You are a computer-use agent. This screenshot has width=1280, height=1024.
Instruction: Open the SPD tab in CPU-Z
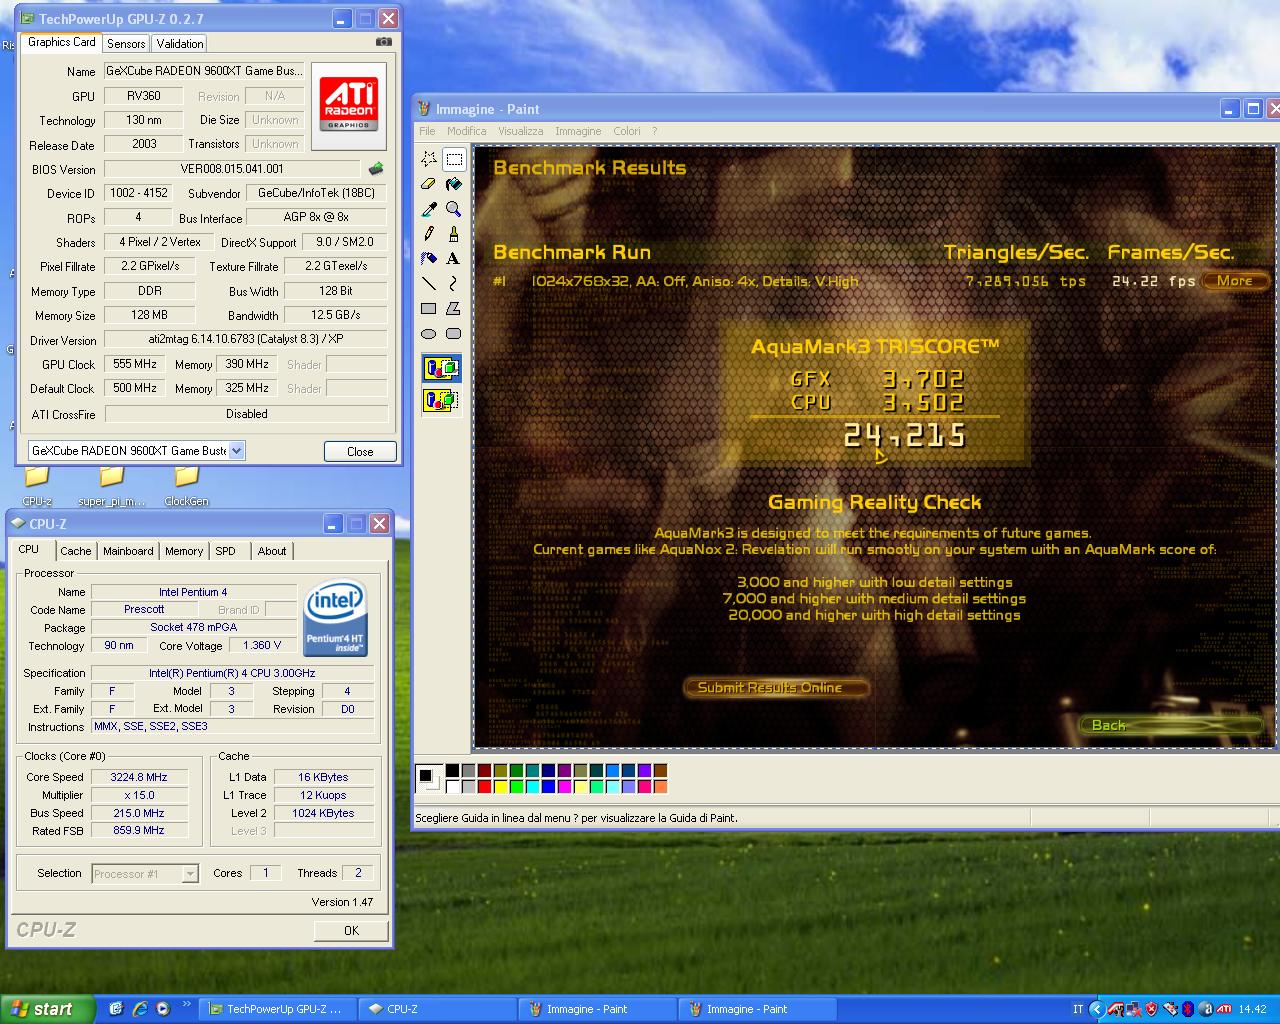tap(226, 551)
